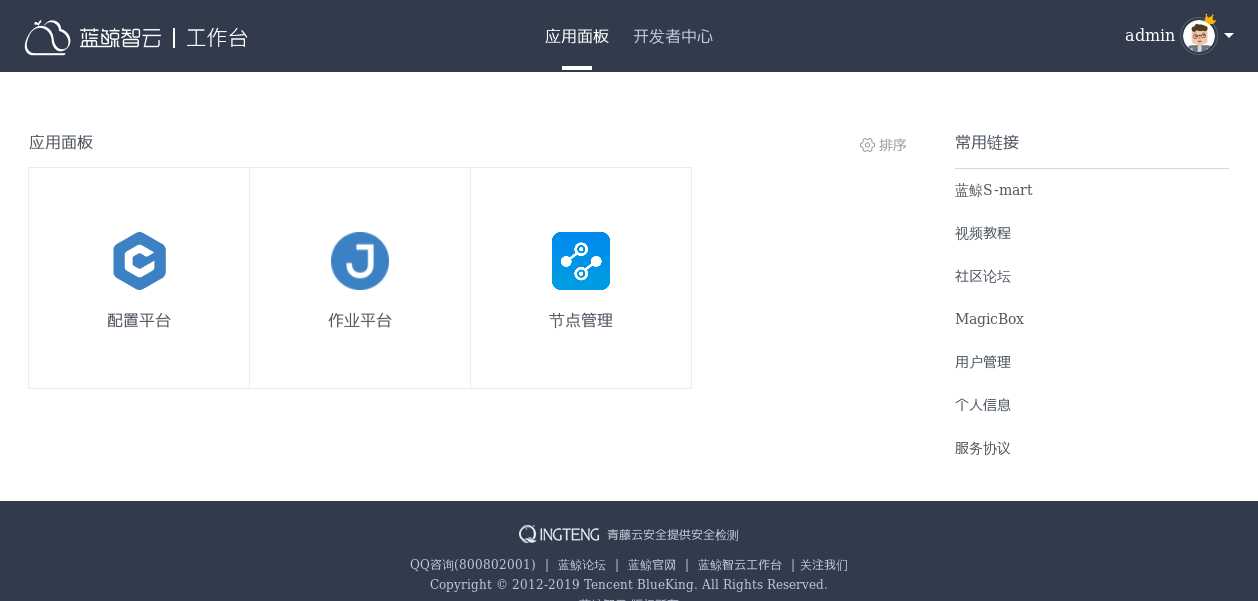1258x601 pixels.
Task: Open the 节点管理 node icon
Action: (581, 261)
